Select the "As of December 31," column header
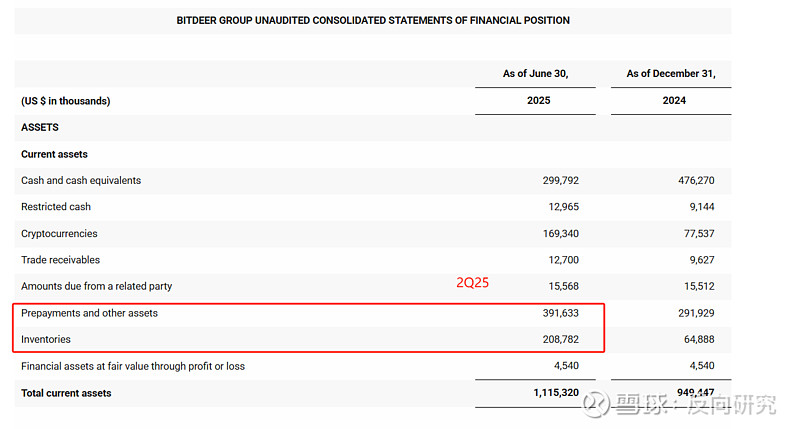 click(x=671, y=74)
